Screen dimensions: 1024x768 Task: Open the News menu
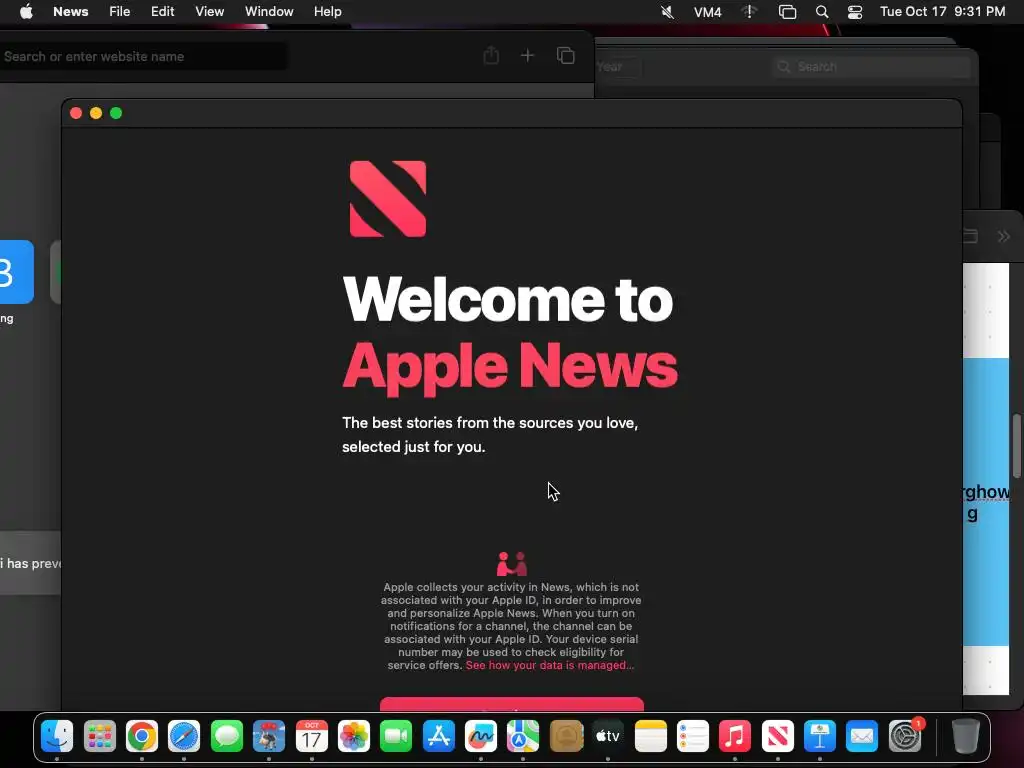71,12
